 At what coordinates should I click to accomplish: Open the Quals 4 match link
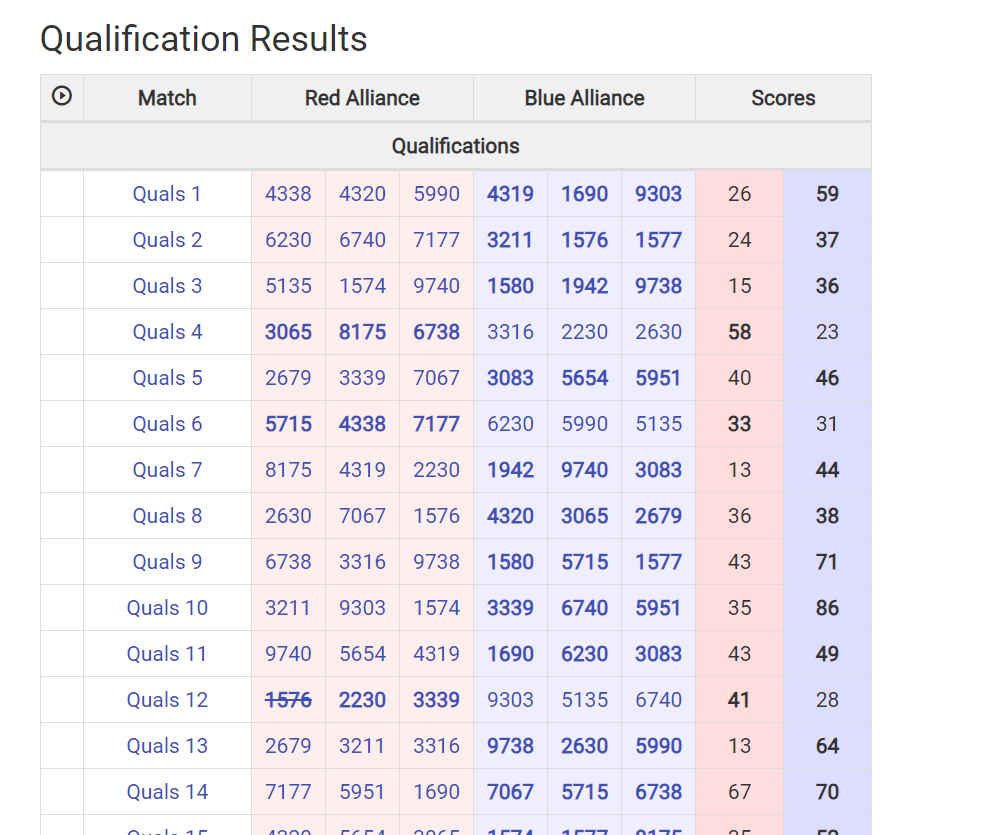pos(167,332)
